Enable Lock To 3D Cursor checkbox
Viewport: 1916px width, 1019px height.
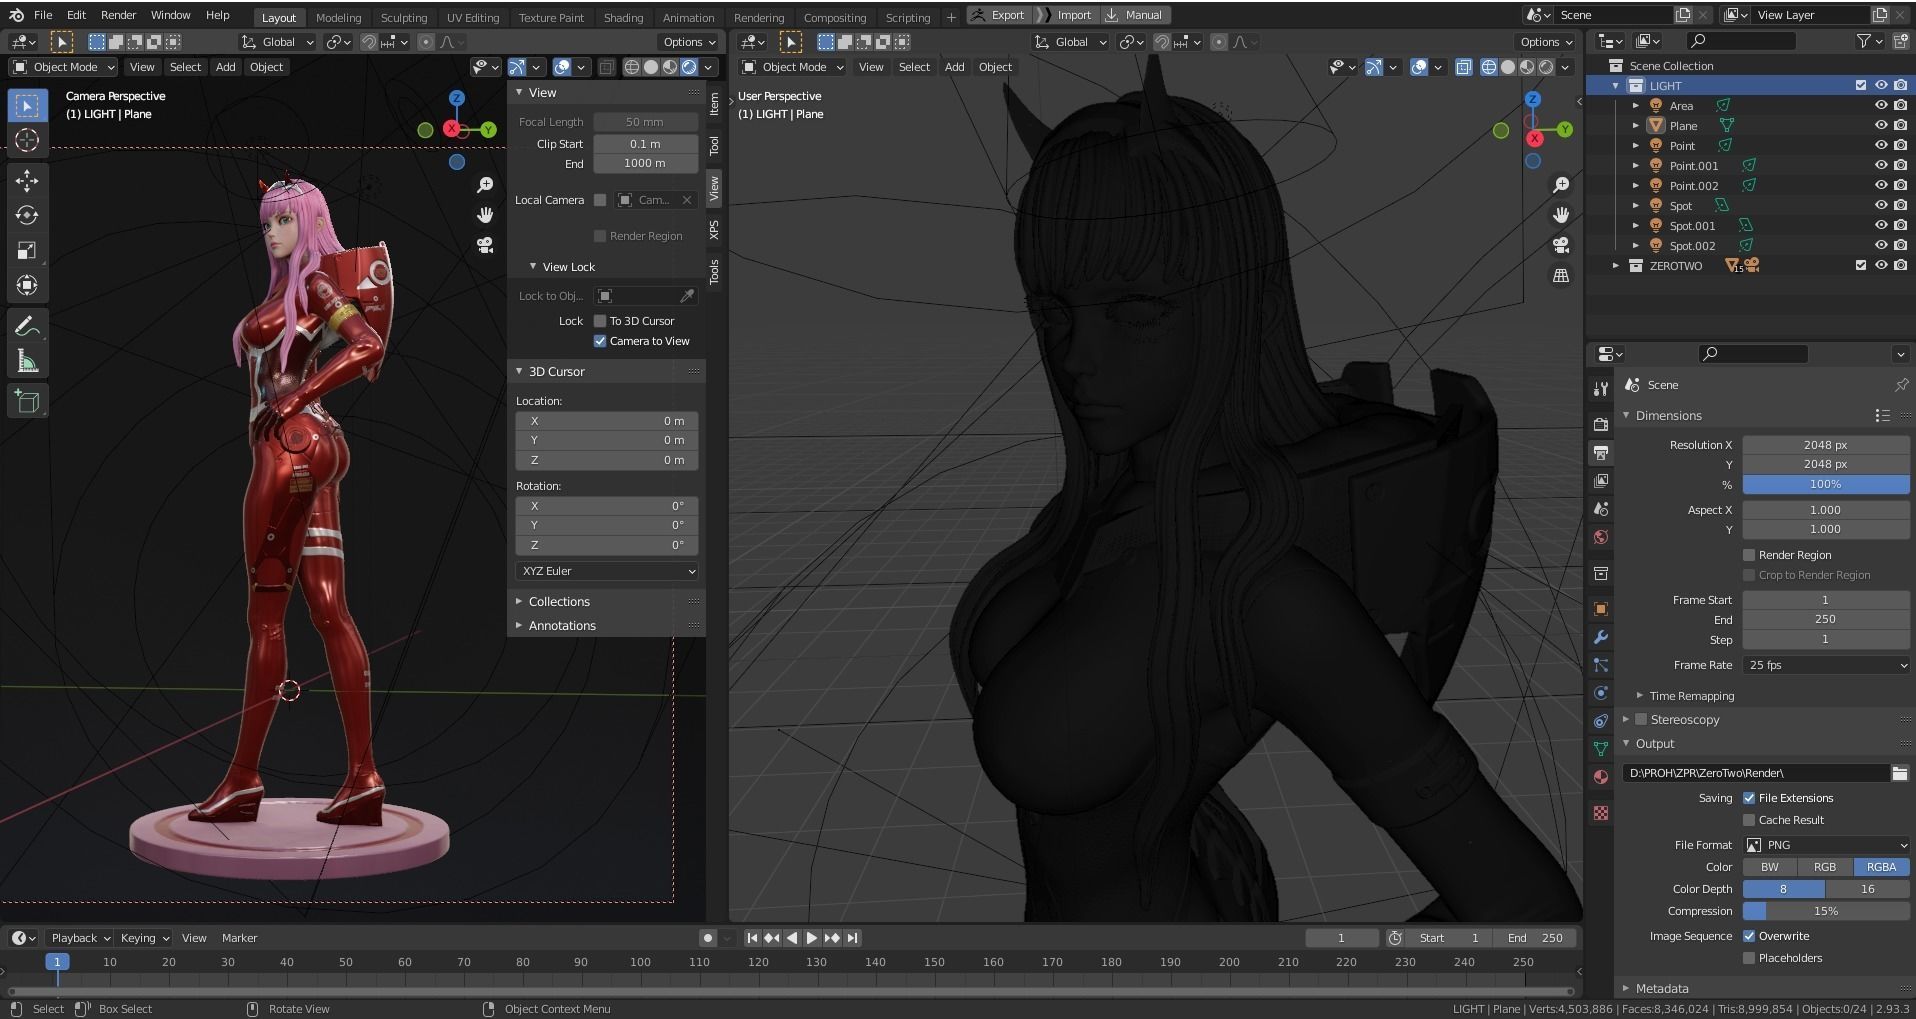coord(600,321)
